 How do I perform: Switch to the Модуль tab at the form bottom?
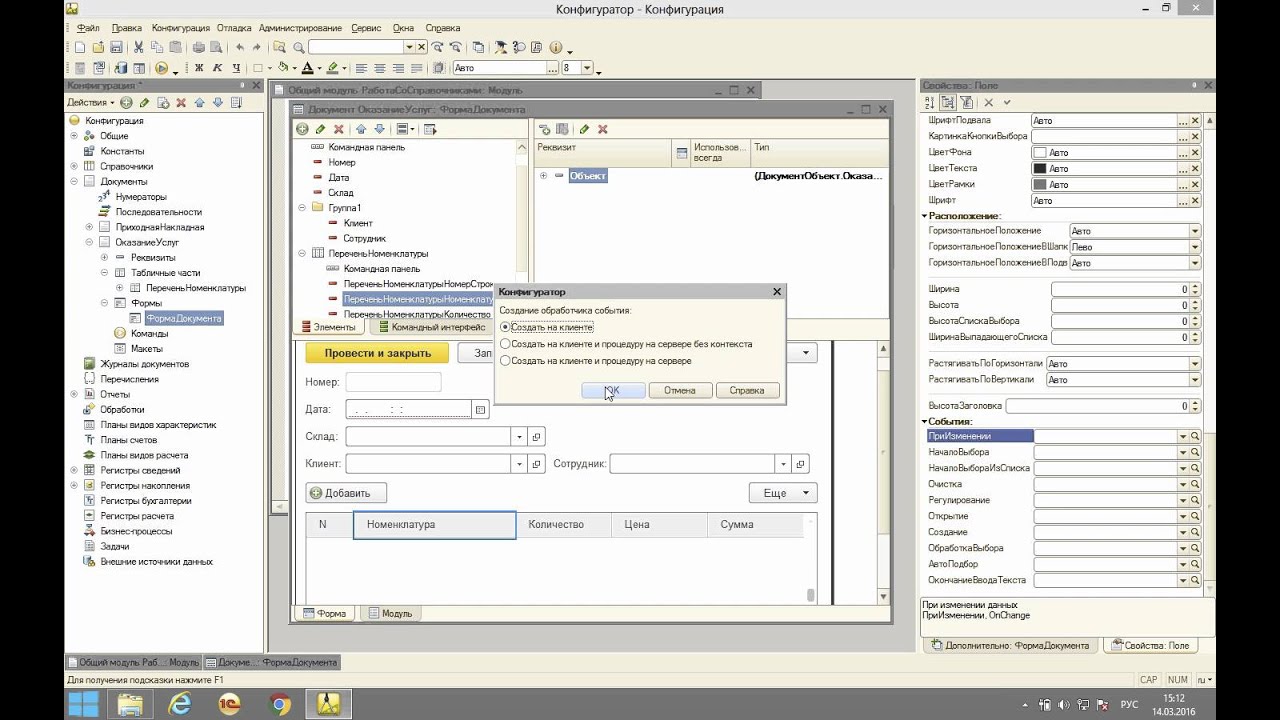390,613
